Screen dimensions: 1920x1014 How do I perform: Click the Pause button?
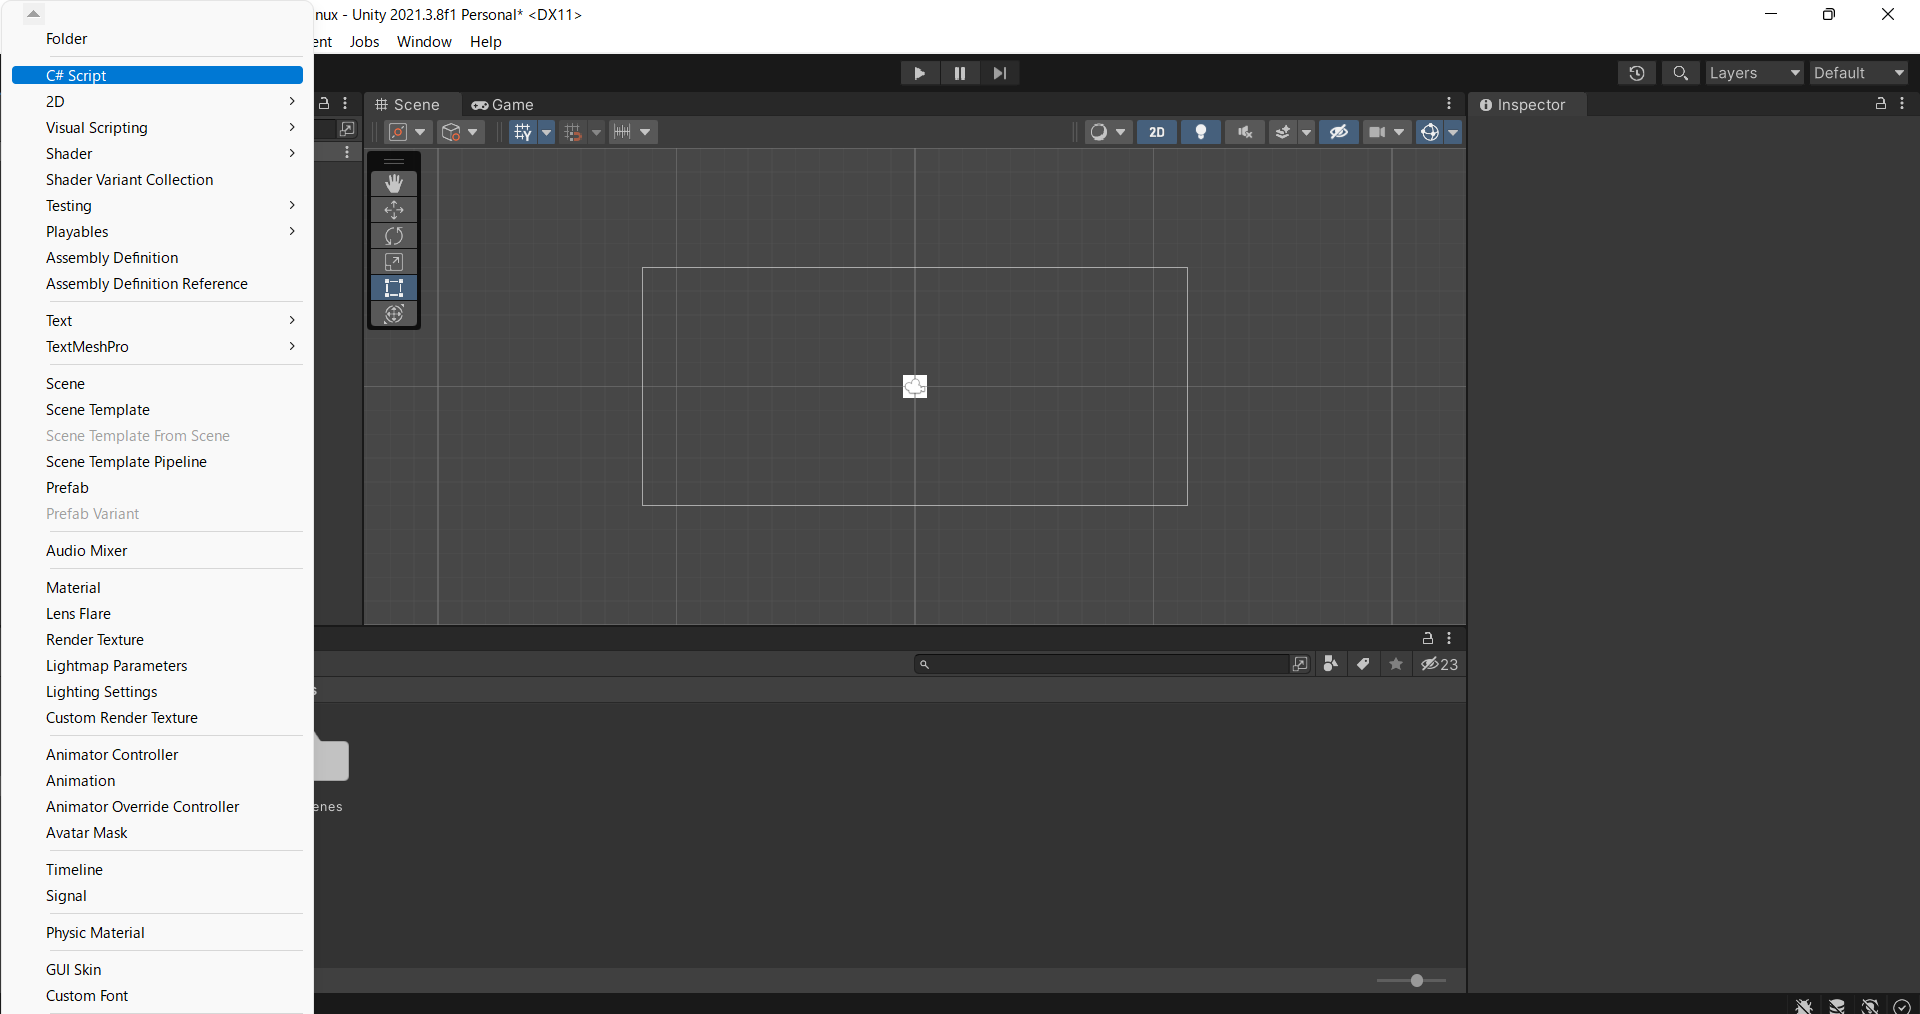[x=960, y=73]
